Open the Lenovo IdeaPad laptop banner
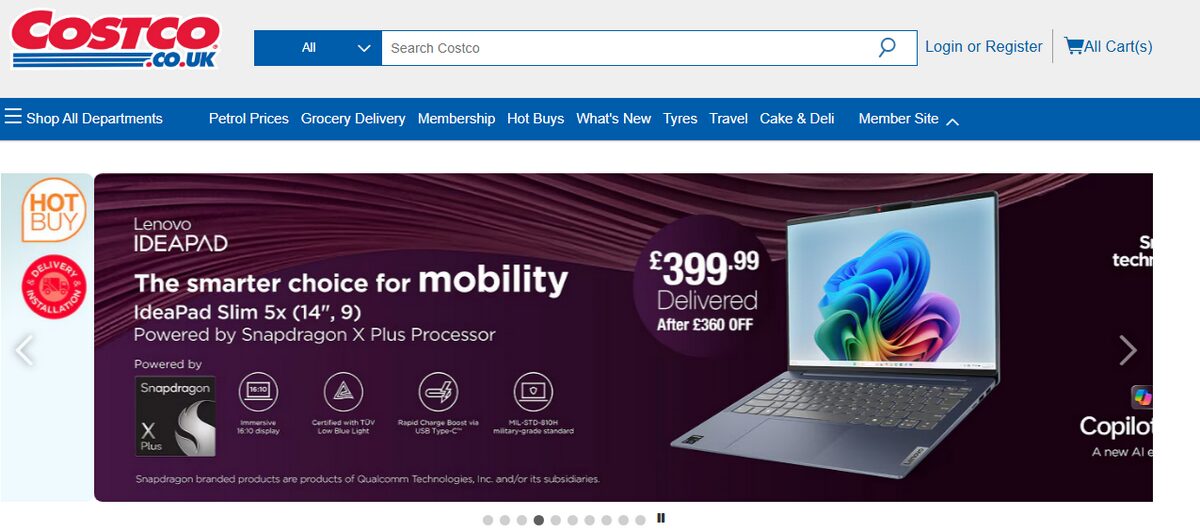This screenshot has height=532, width=1200. (623, 337)
